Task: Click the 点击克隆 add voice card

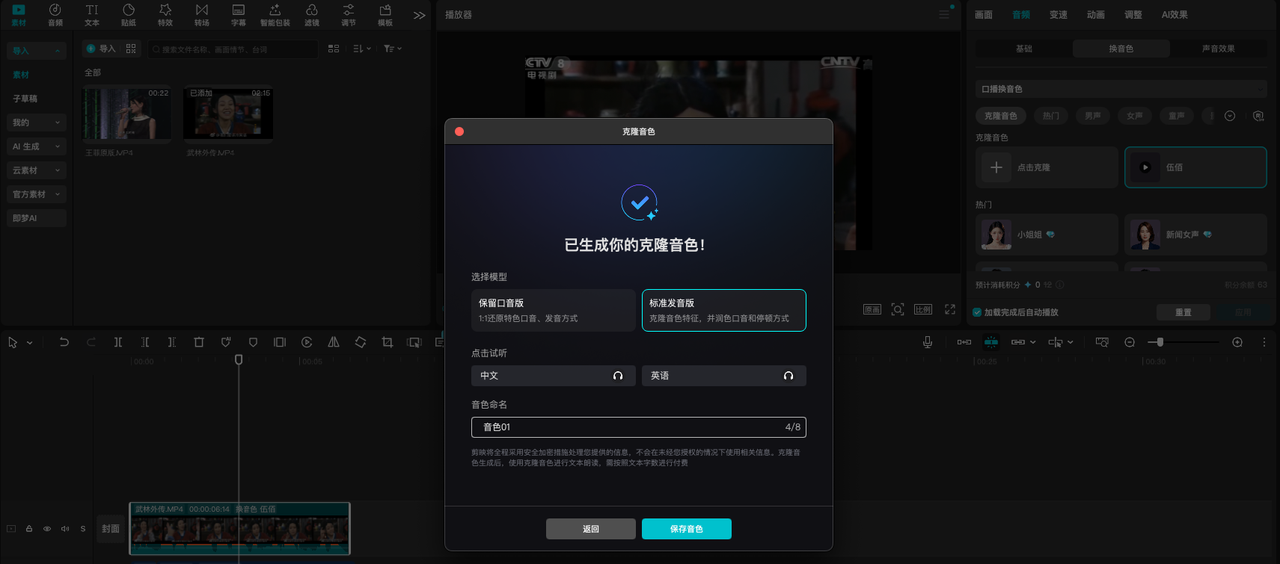Action: (1047, 167)
